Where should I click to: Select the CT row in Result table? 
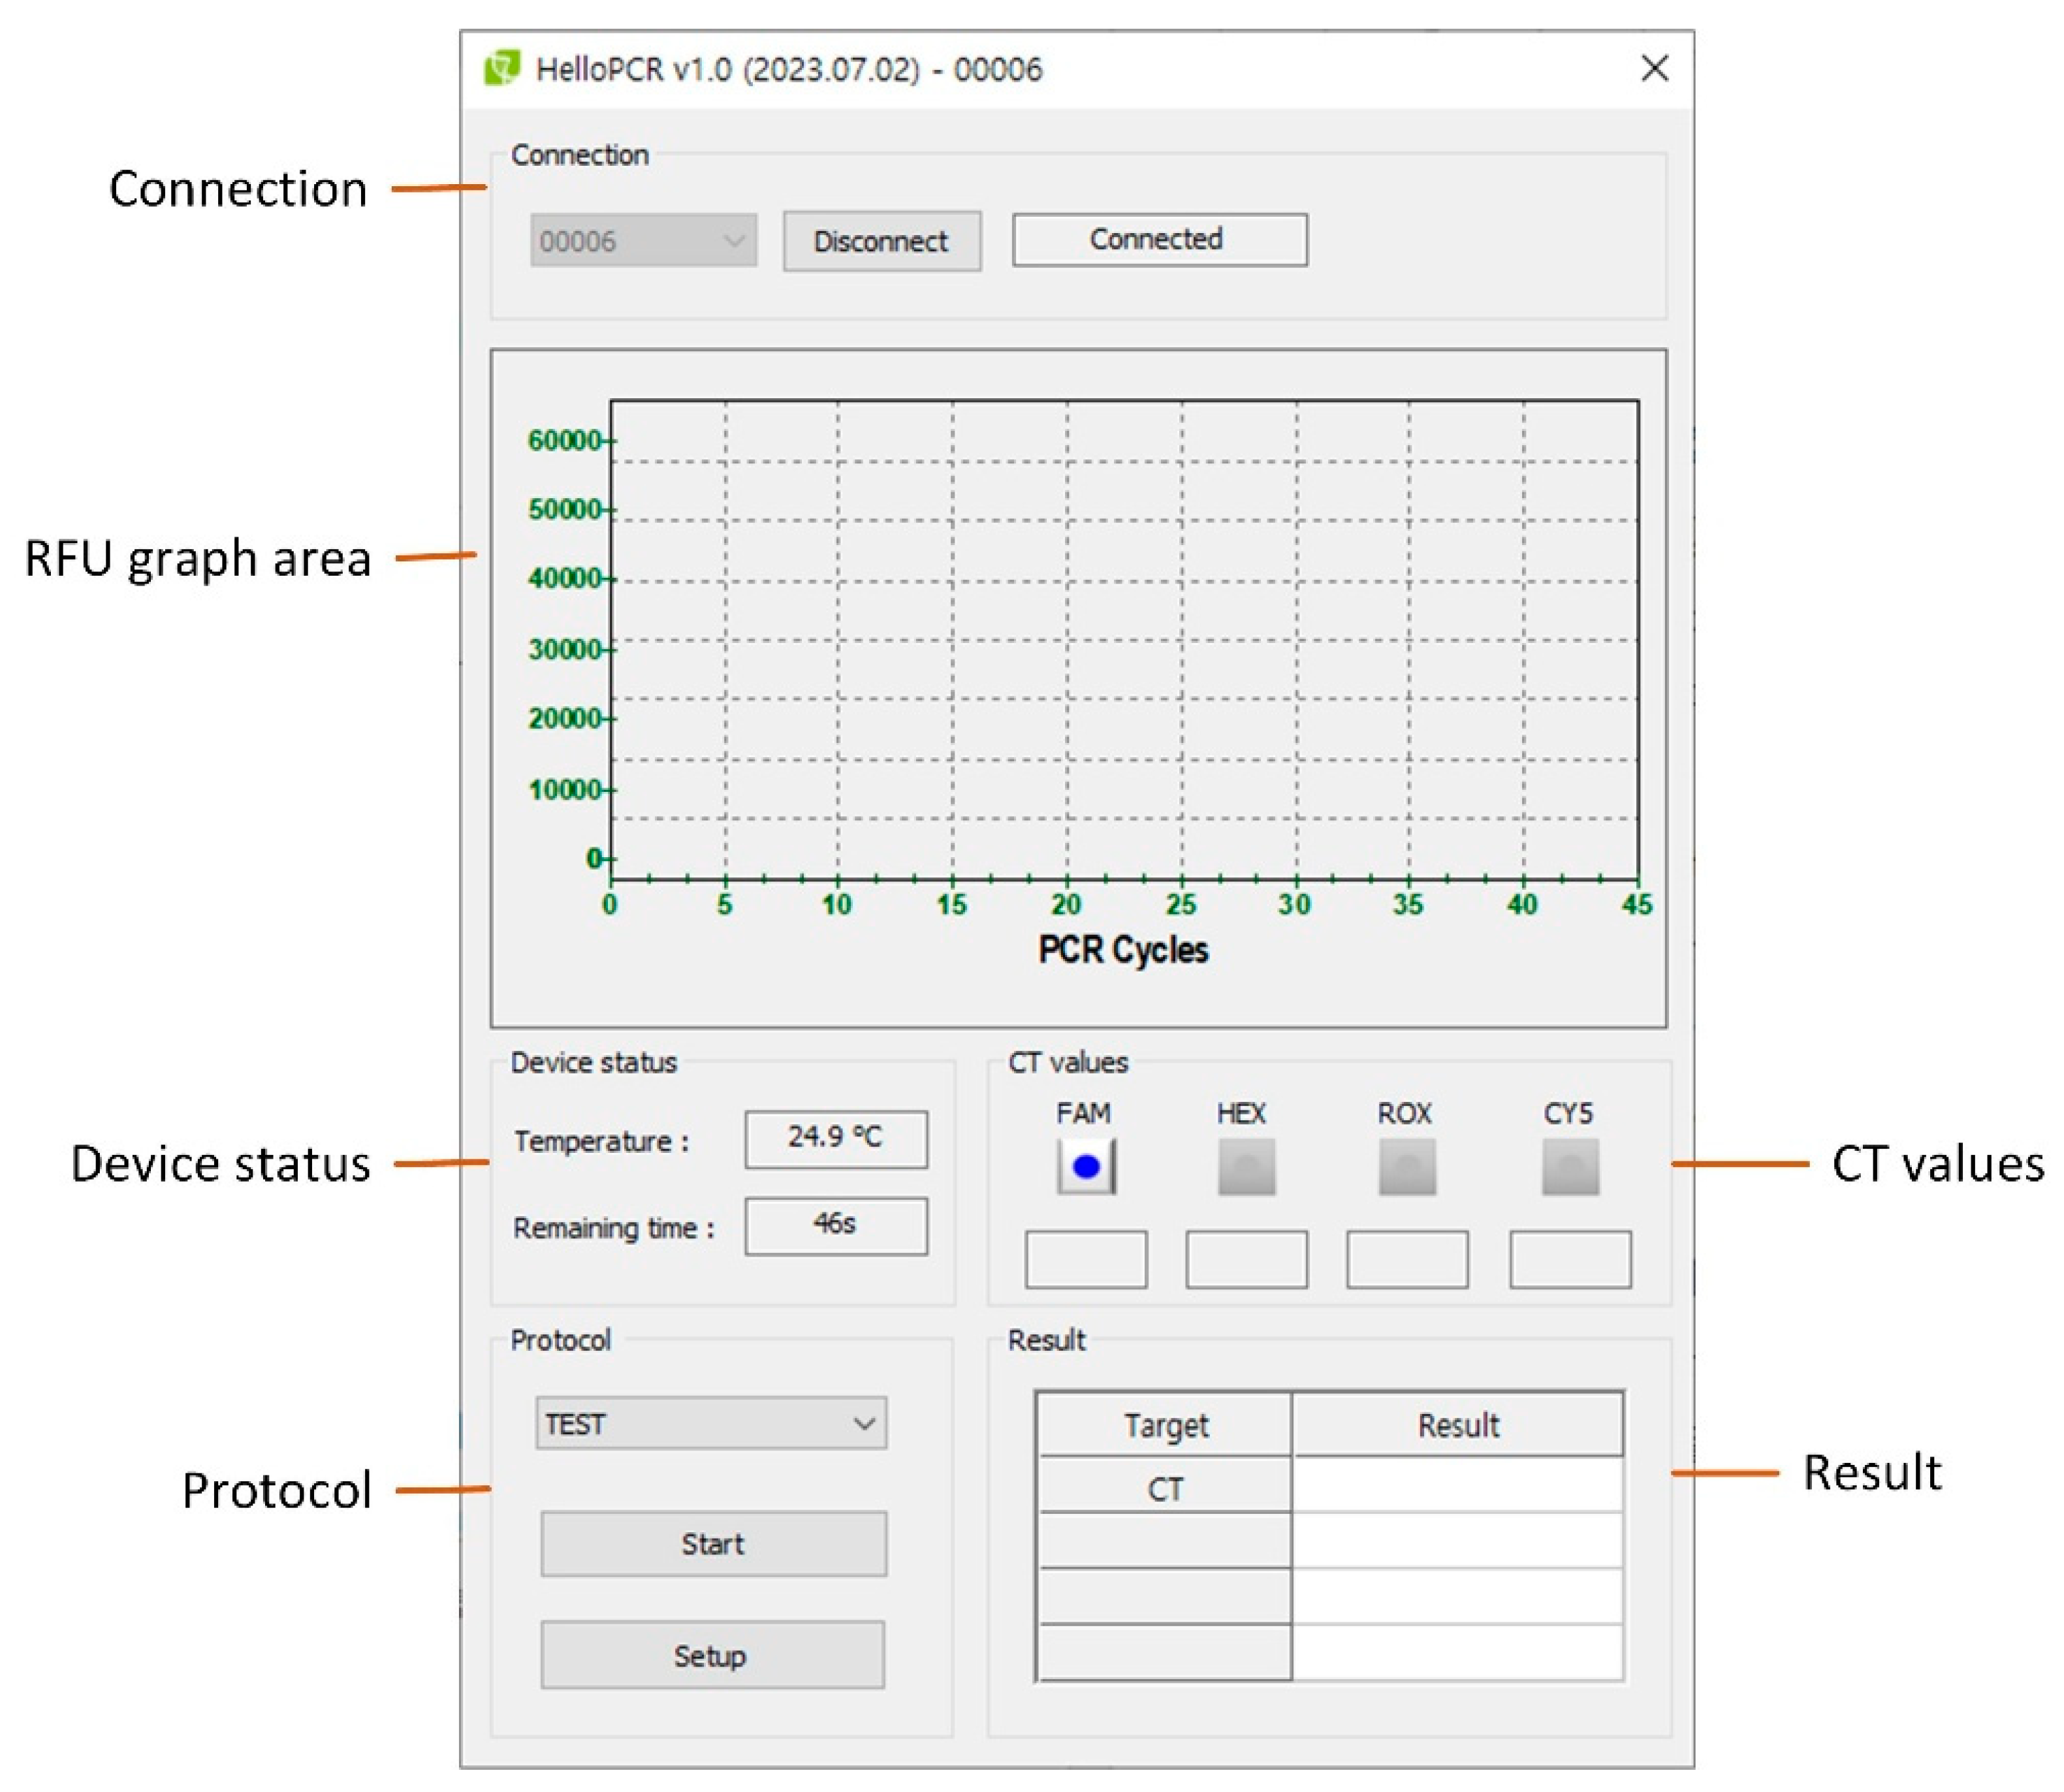1165,1489
